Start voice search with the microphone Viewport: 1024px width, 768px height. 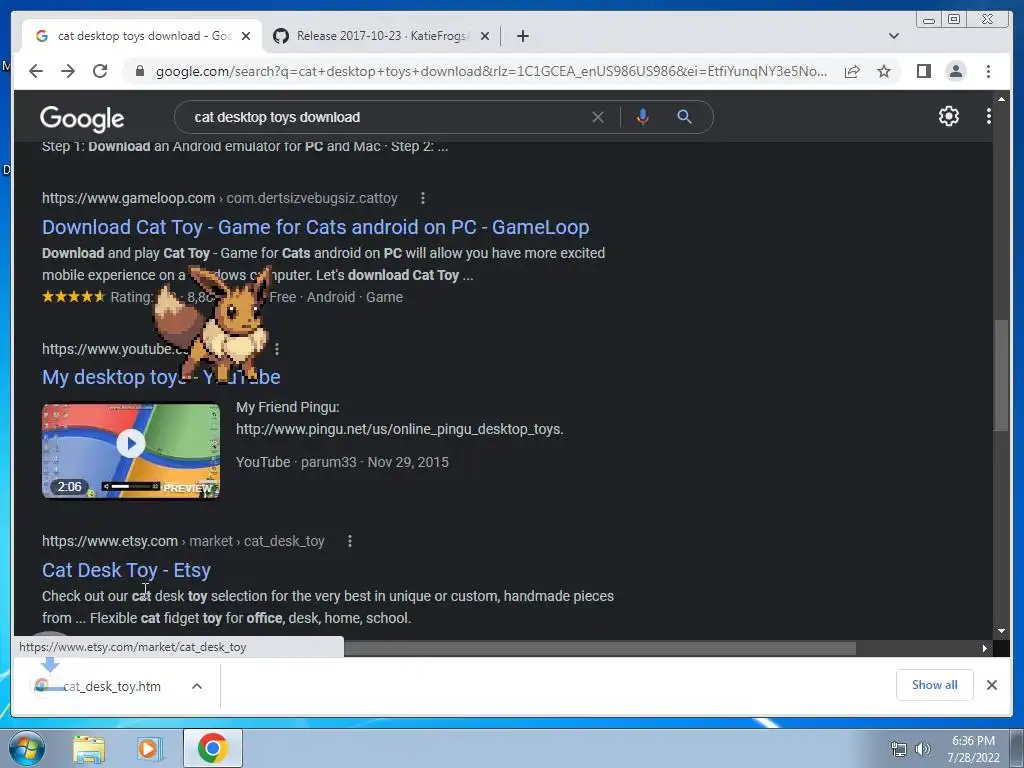(x=643, y=117)
